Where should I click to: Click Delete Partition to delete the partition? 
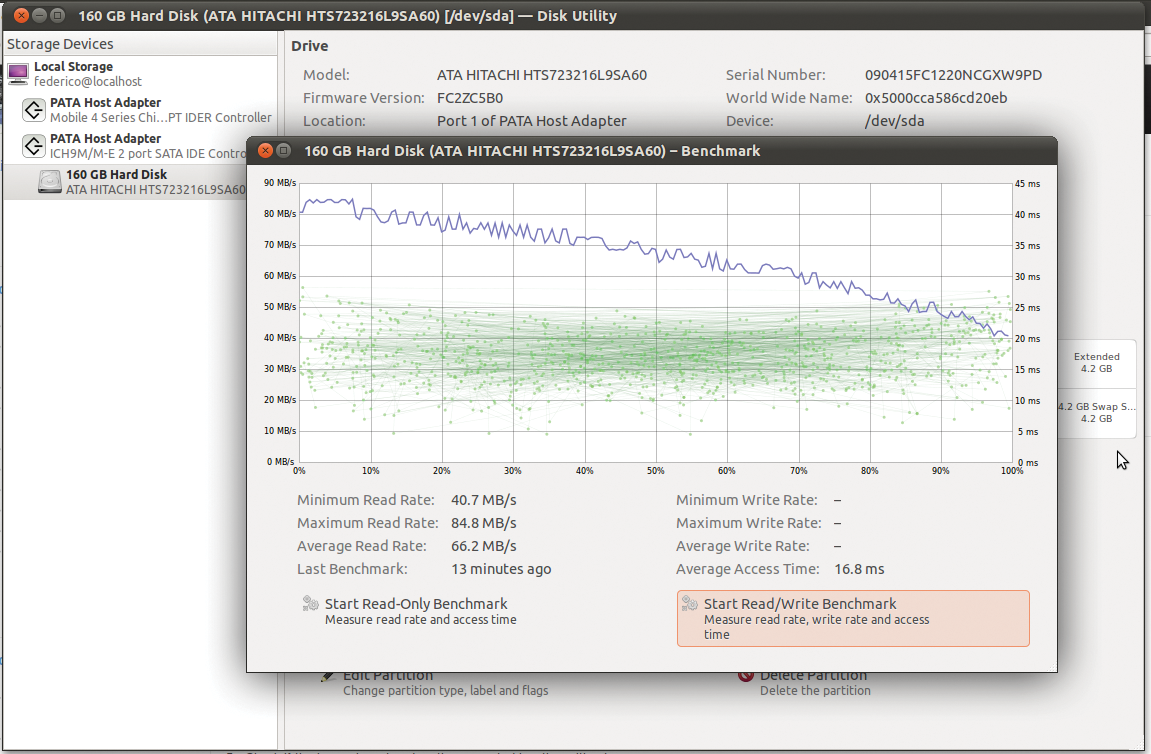(x=810, y=677)
